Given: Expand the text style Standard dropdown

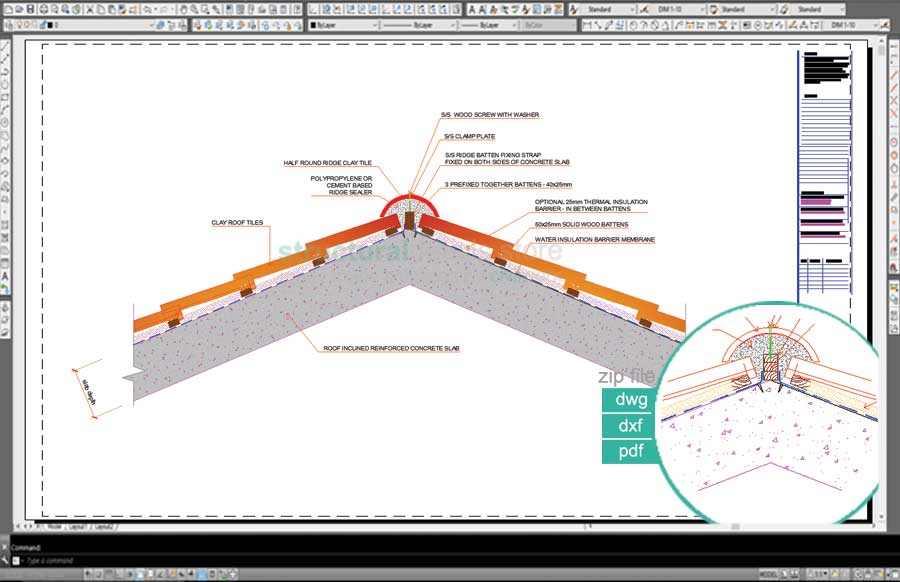Looking at the screenshot, I should coord(612,9).
